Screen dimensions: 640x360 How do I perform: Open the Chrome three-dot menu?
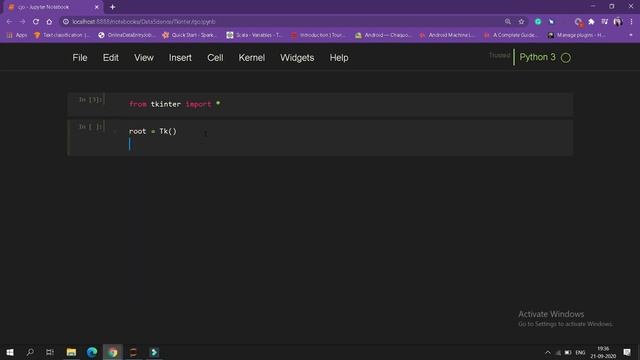(631, 22)
